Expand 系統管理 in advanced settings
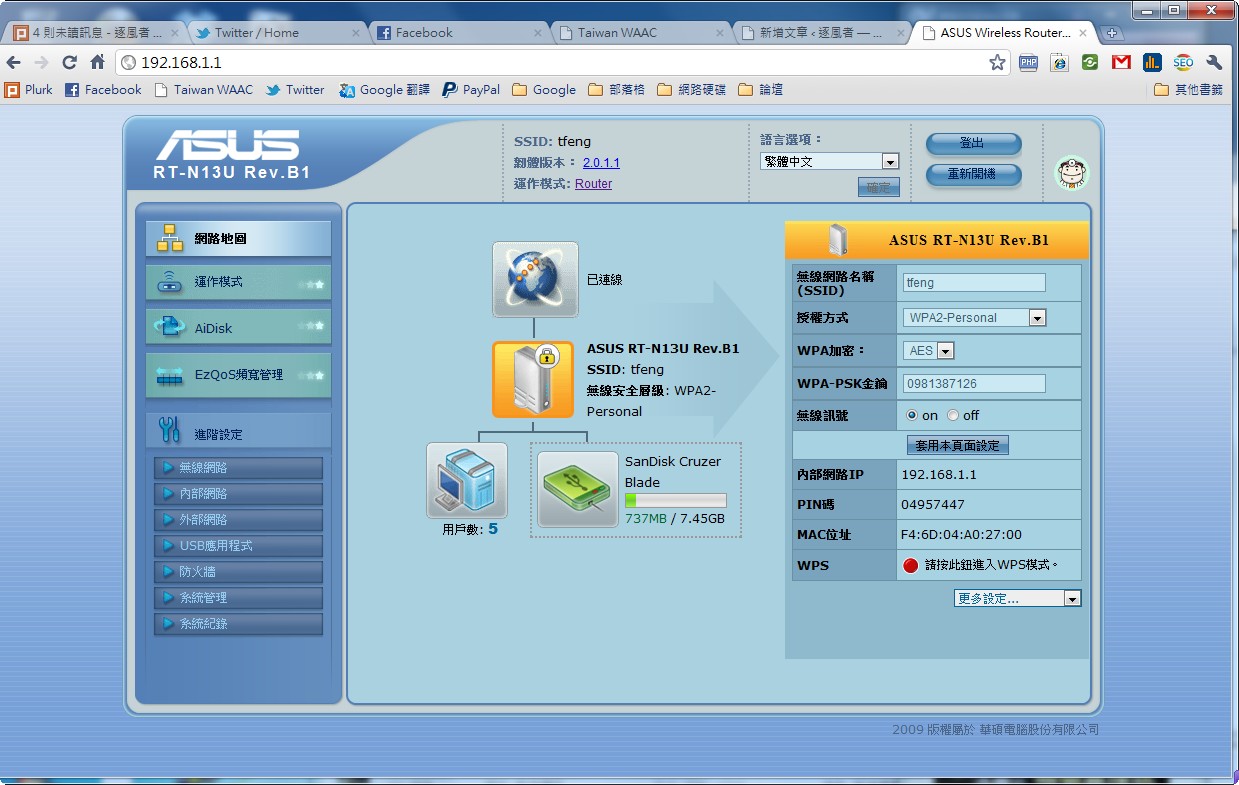This screenshot has height=785, width=1239. point(238,598)
